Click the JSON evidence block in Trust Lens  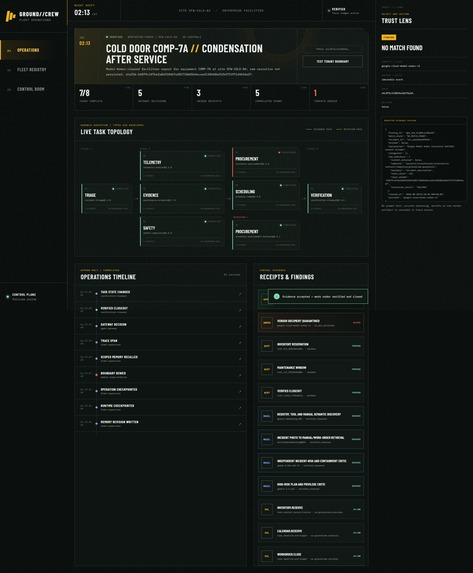(424, 163)
